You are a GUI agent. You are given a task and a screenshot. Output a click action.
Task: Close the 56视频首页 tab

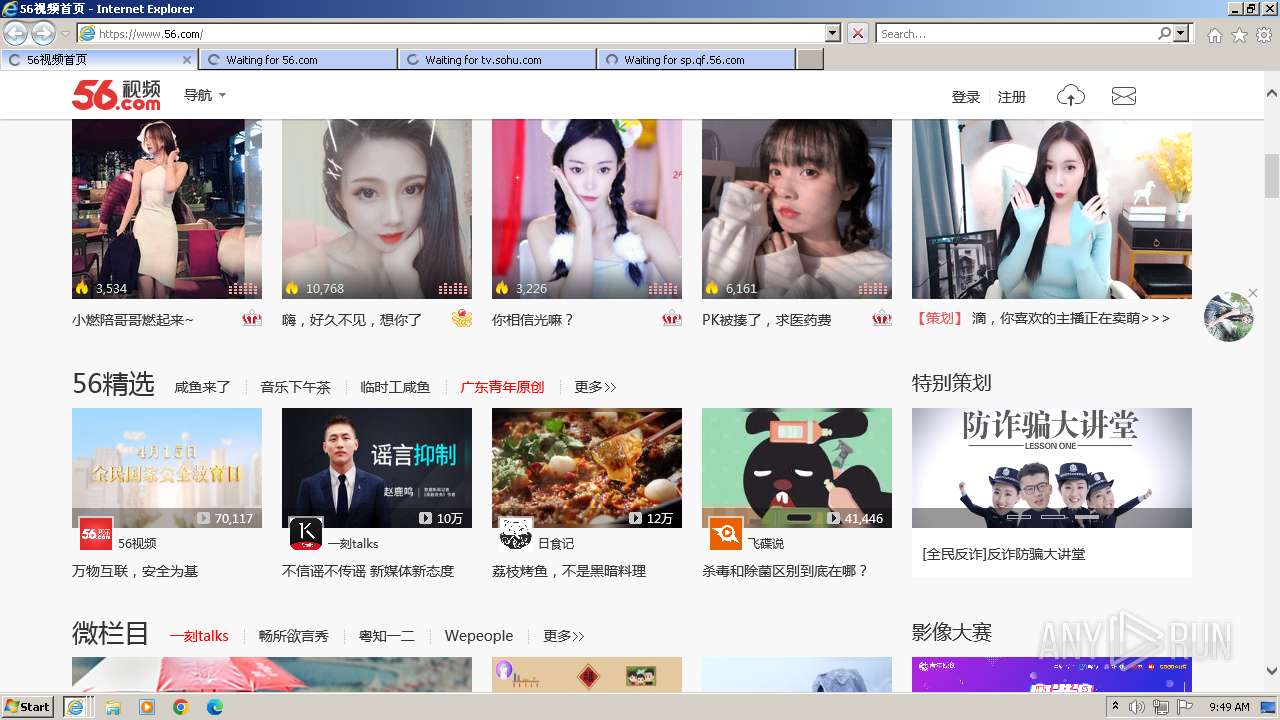[x=186, y=60]
